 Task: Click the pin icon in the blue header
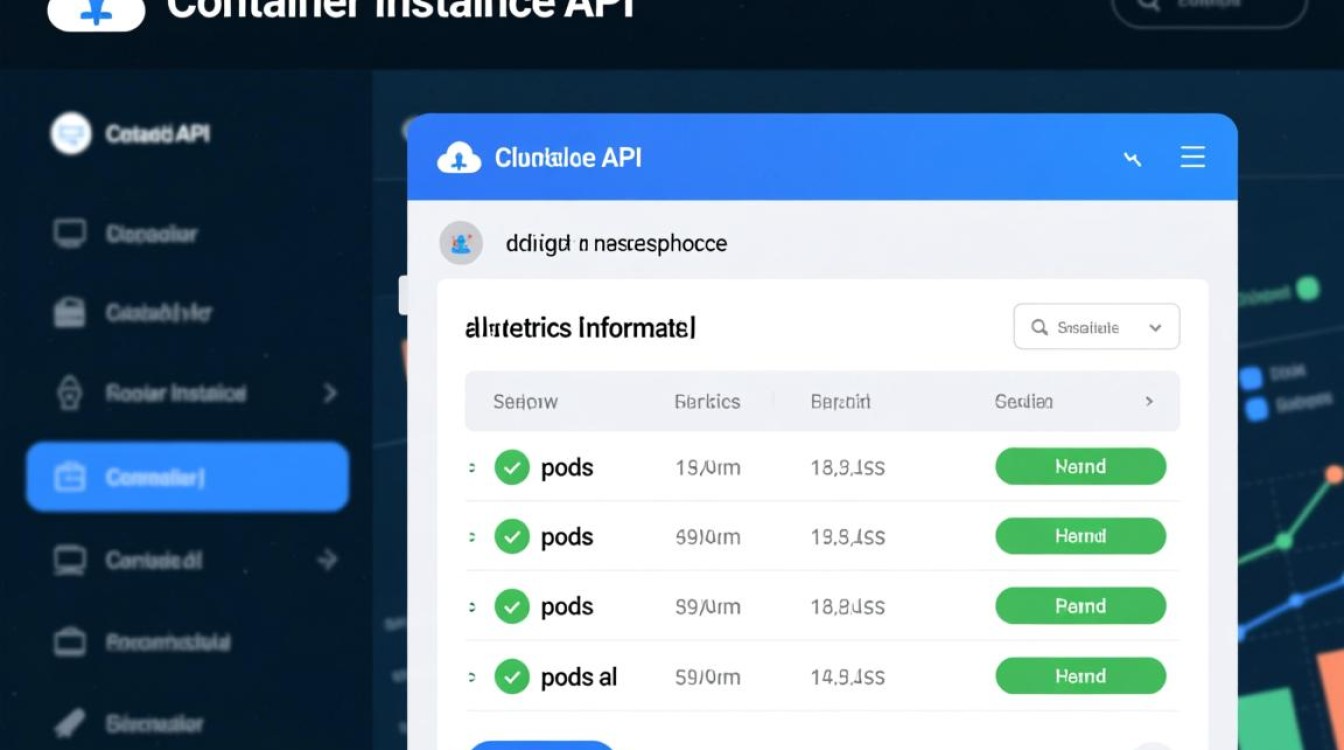coord(1132,158)
